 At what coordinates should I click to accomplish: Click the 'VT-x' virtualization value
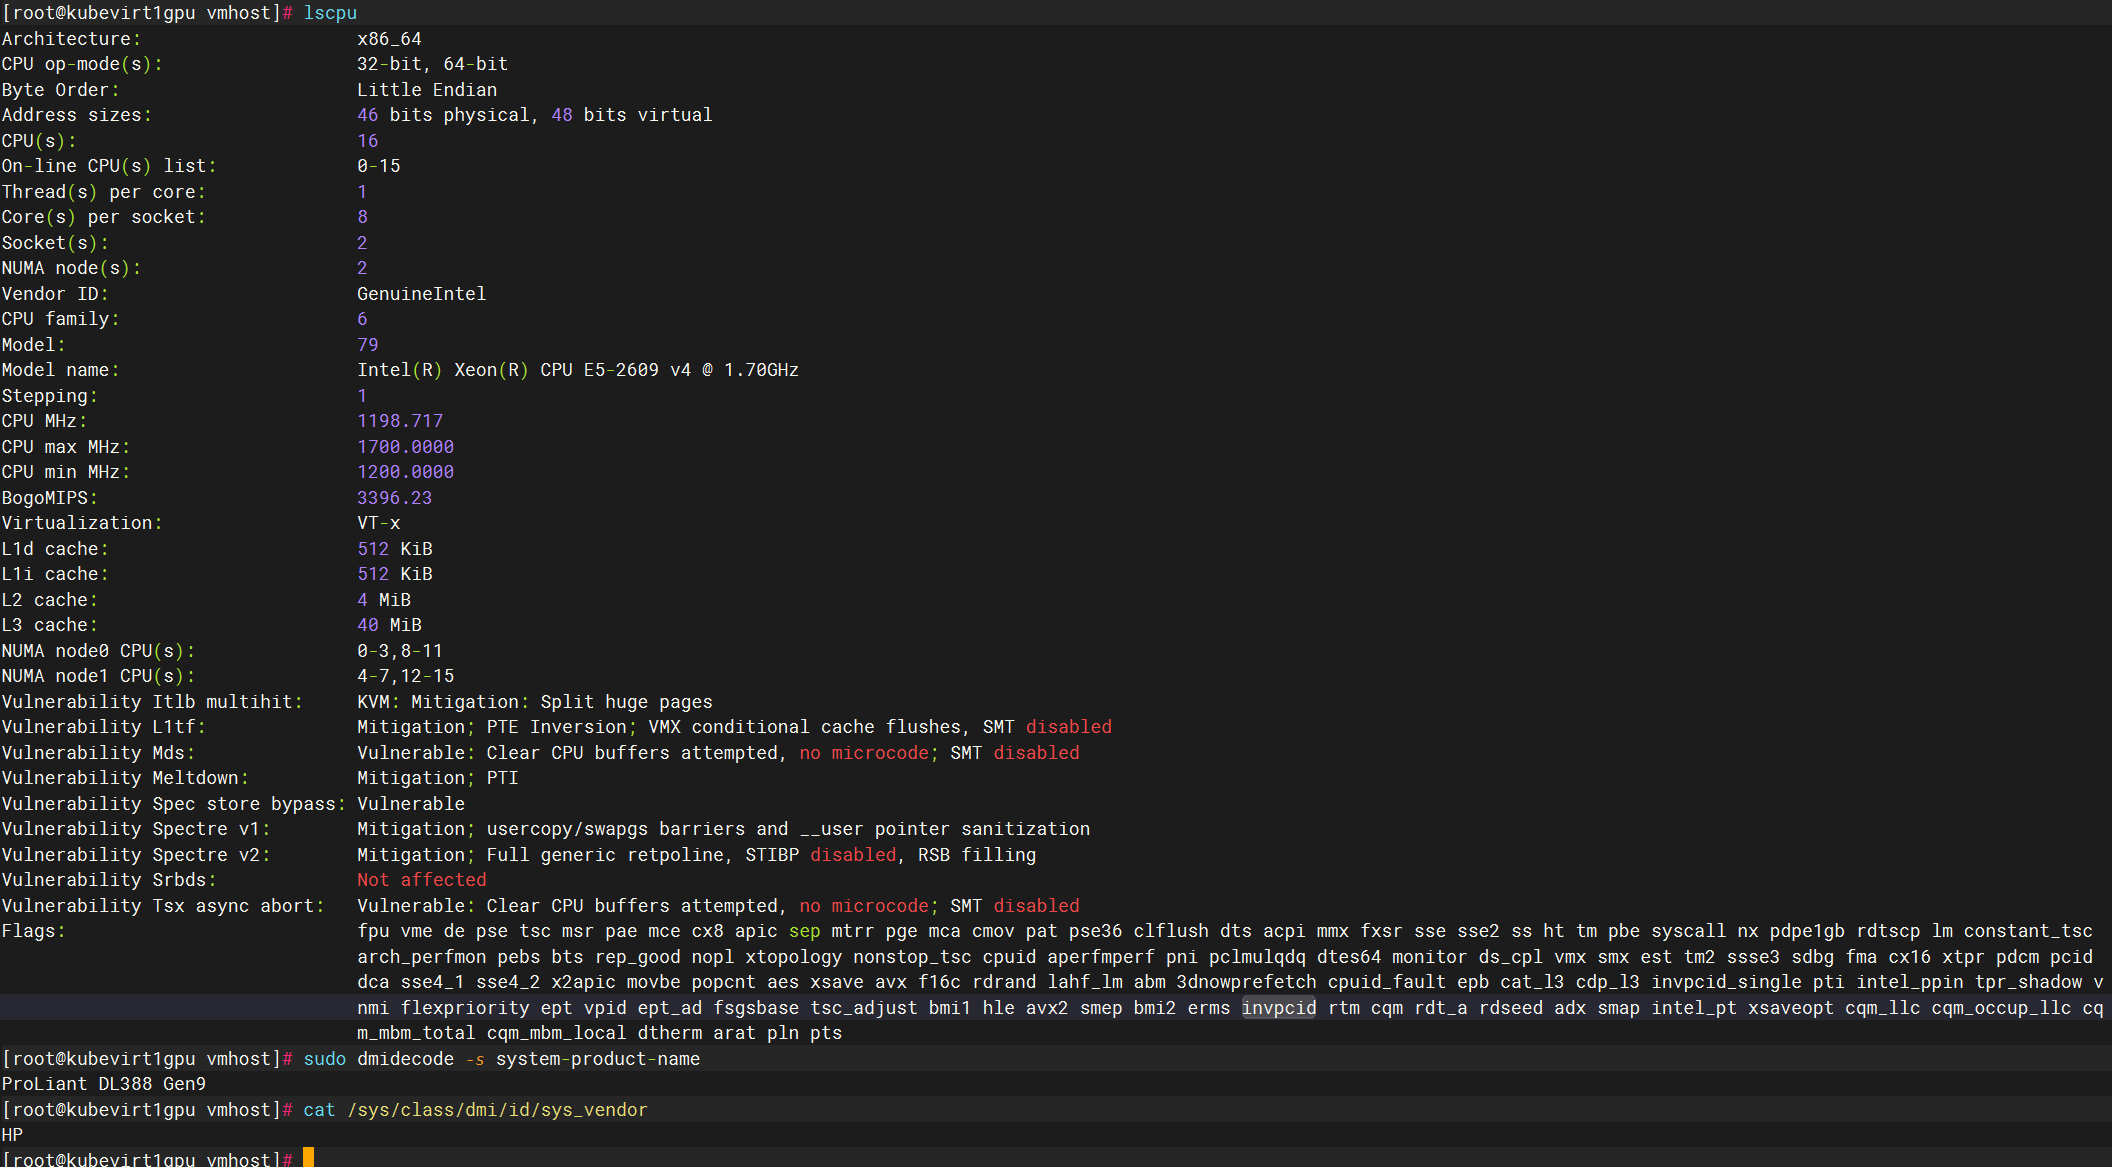coord(379,523)
